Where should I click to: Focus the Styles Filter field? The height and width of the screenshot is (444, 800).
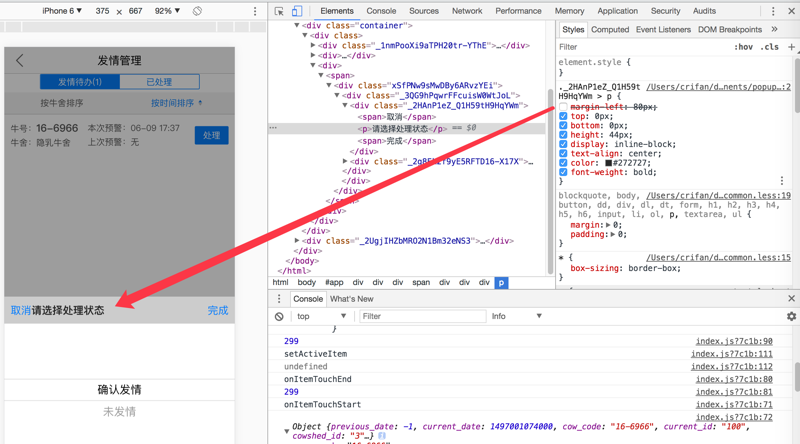[643, 47]
